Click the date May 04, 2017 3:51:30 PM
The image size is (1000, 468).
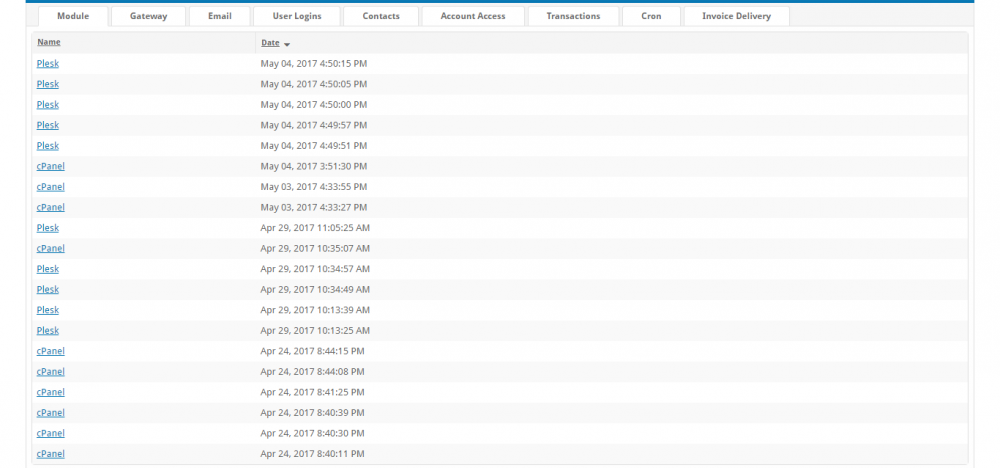point(314,166)
